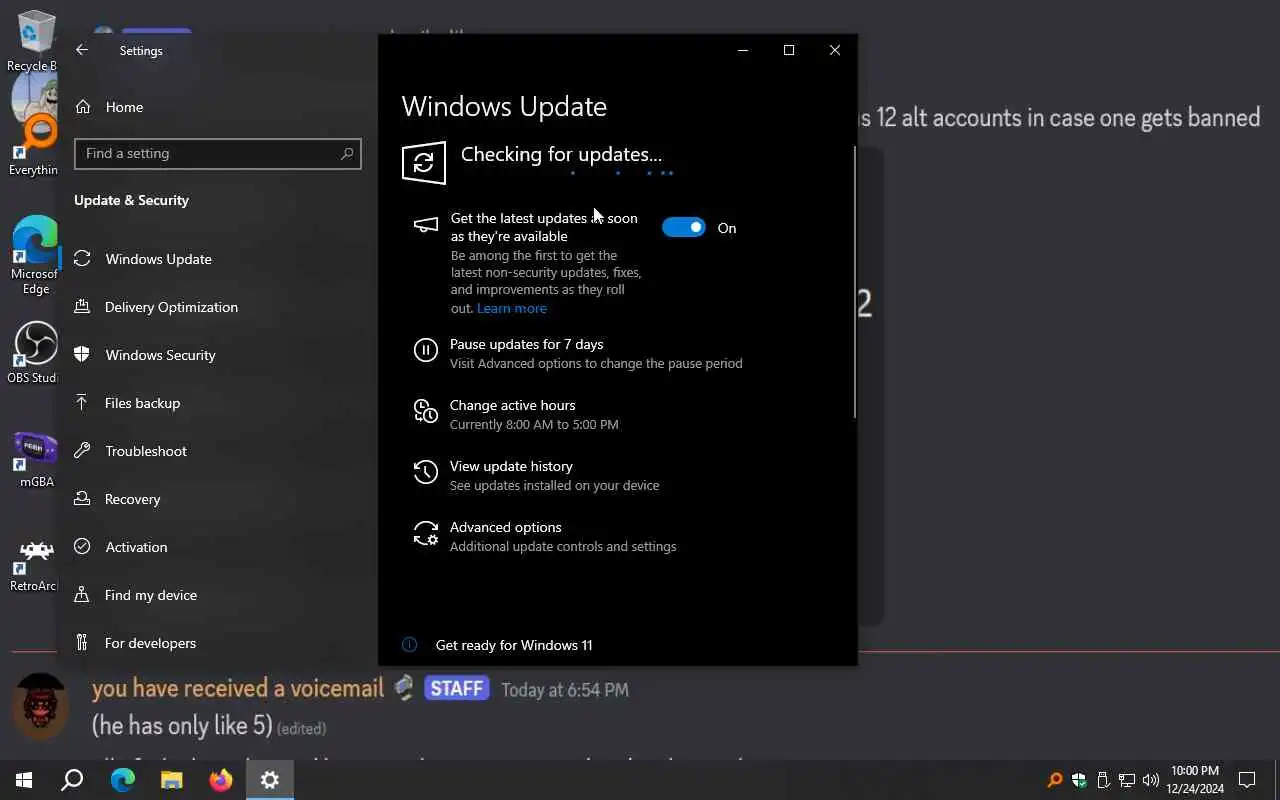Click the pause circle icon
This screenshot has width=1280, height=800.
[x=426, y=350]
